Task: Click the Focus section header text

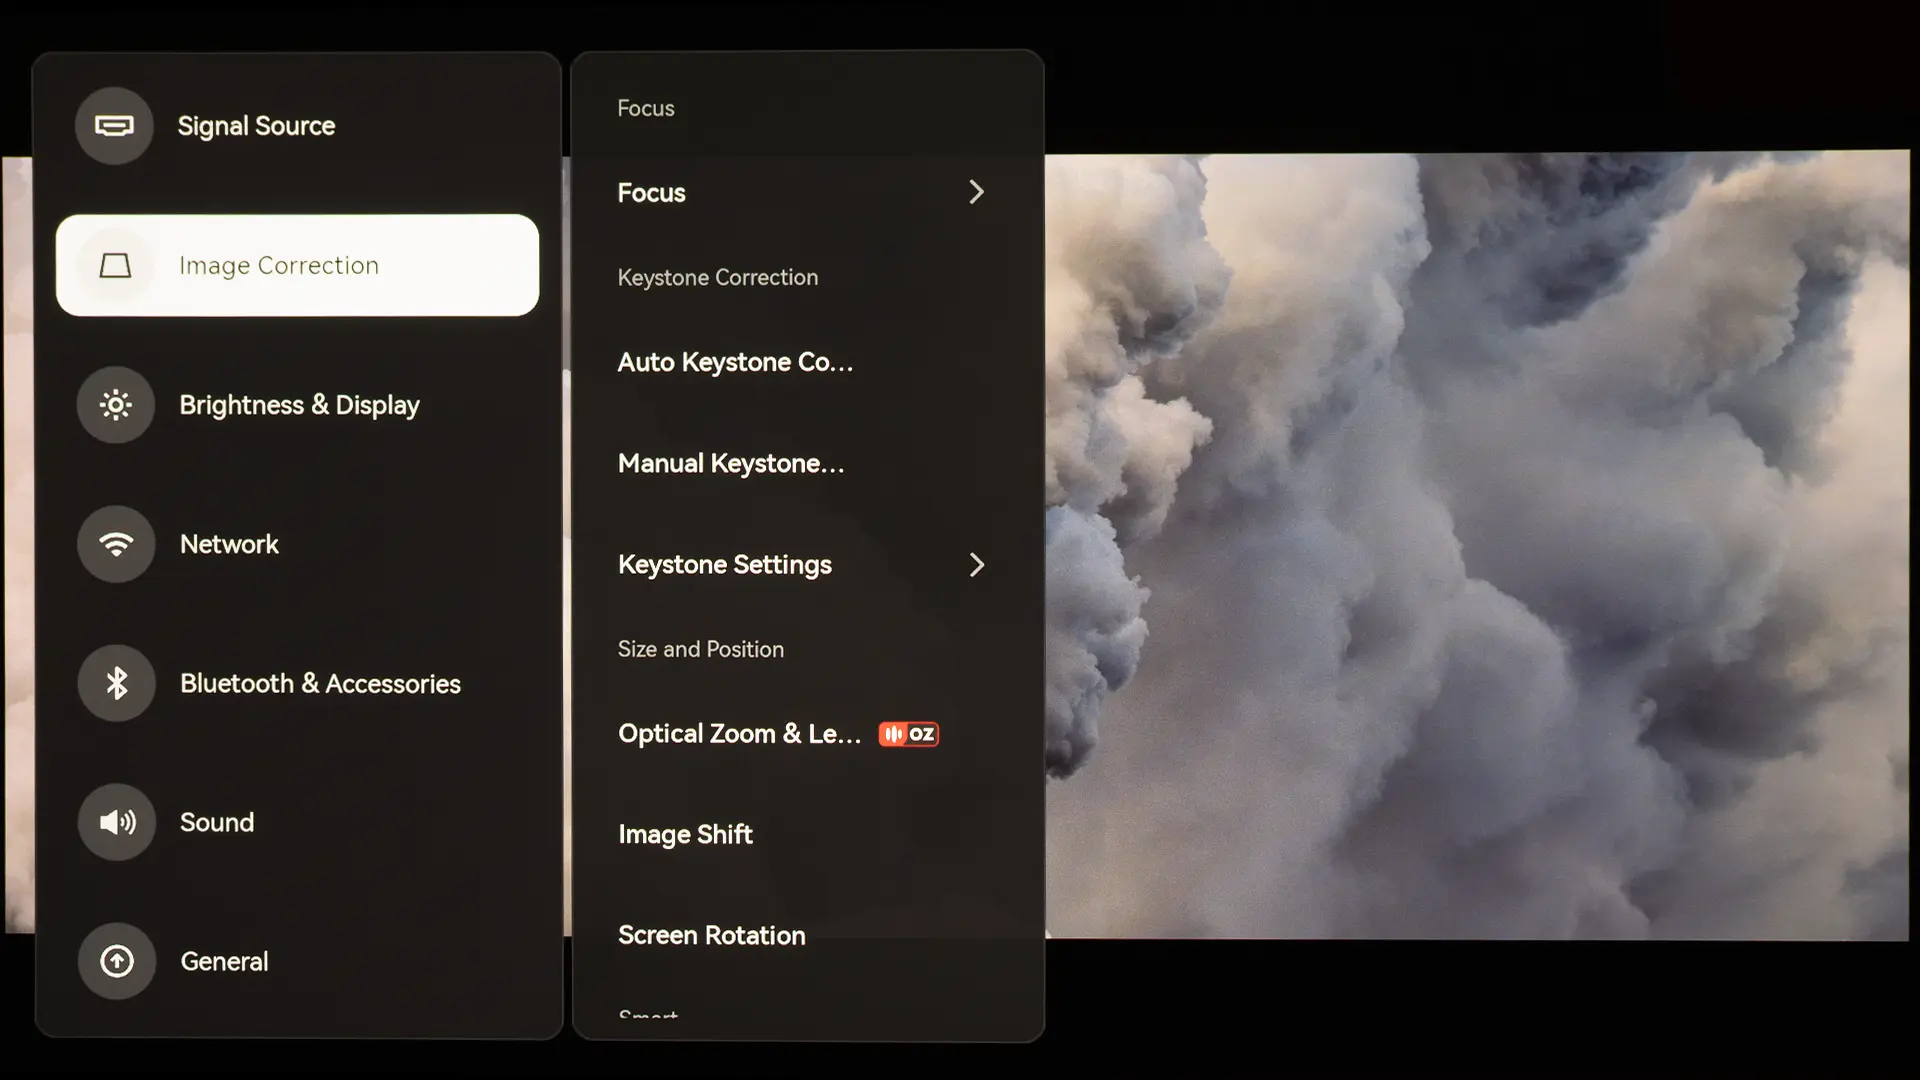Action: [646, 108]
